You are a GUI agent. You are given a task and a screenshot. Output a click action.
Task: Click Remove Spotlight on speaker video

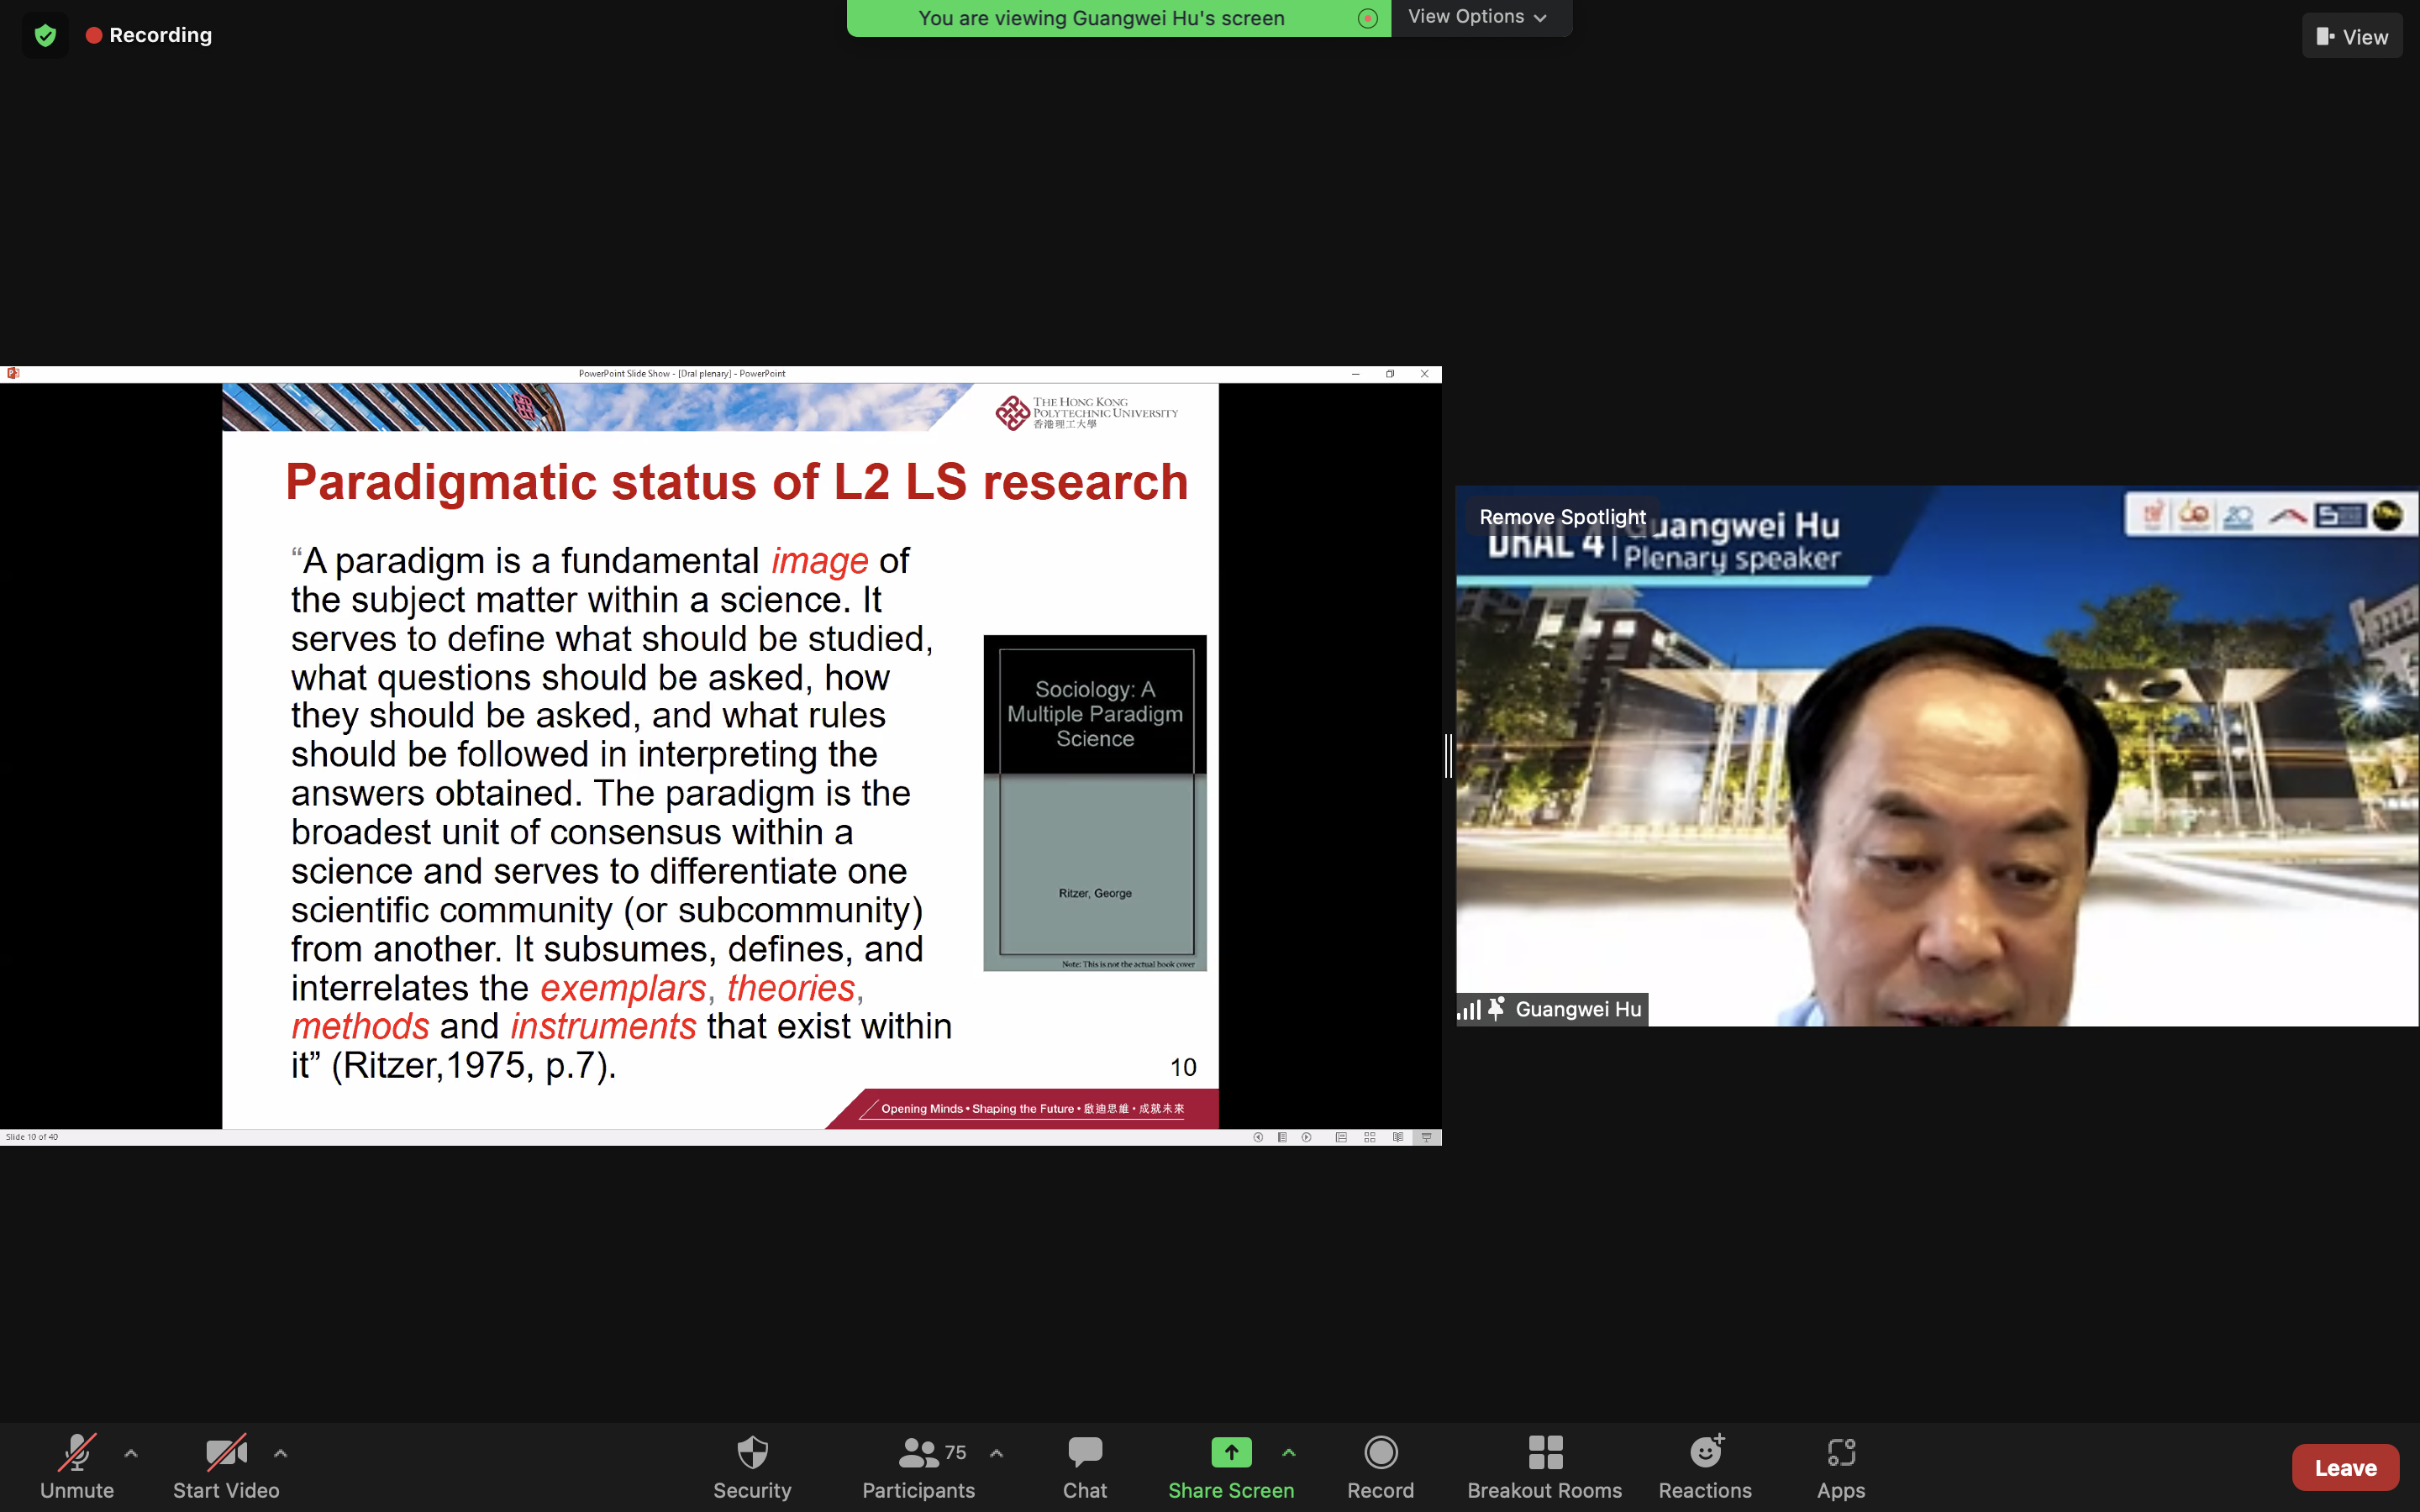tap(1561, 517)
